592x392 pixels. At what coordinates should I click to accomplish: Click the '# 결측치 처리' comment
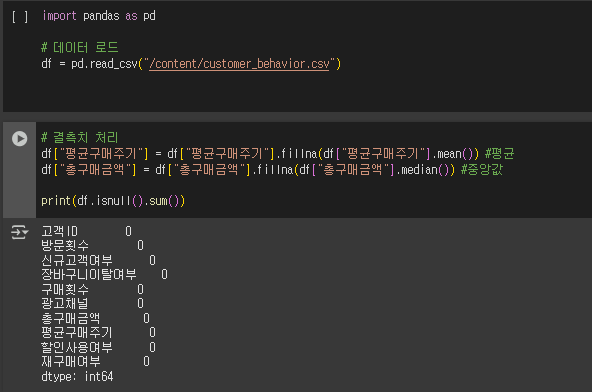coord(80,137)
